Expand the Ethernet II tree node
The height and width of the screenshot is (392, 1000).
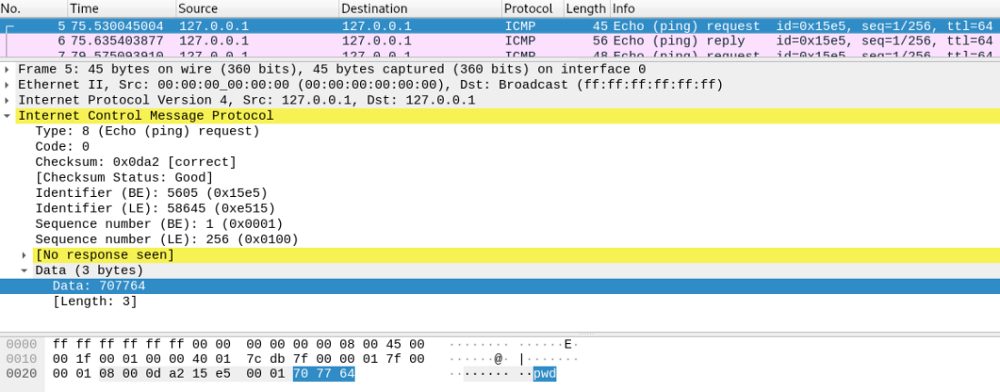[x=6, y=85]
